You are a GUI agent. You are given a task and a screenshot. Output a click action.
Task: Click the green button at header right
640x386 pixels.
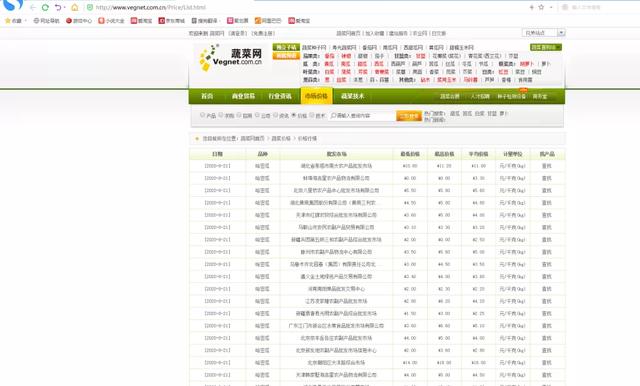point(546,47)
